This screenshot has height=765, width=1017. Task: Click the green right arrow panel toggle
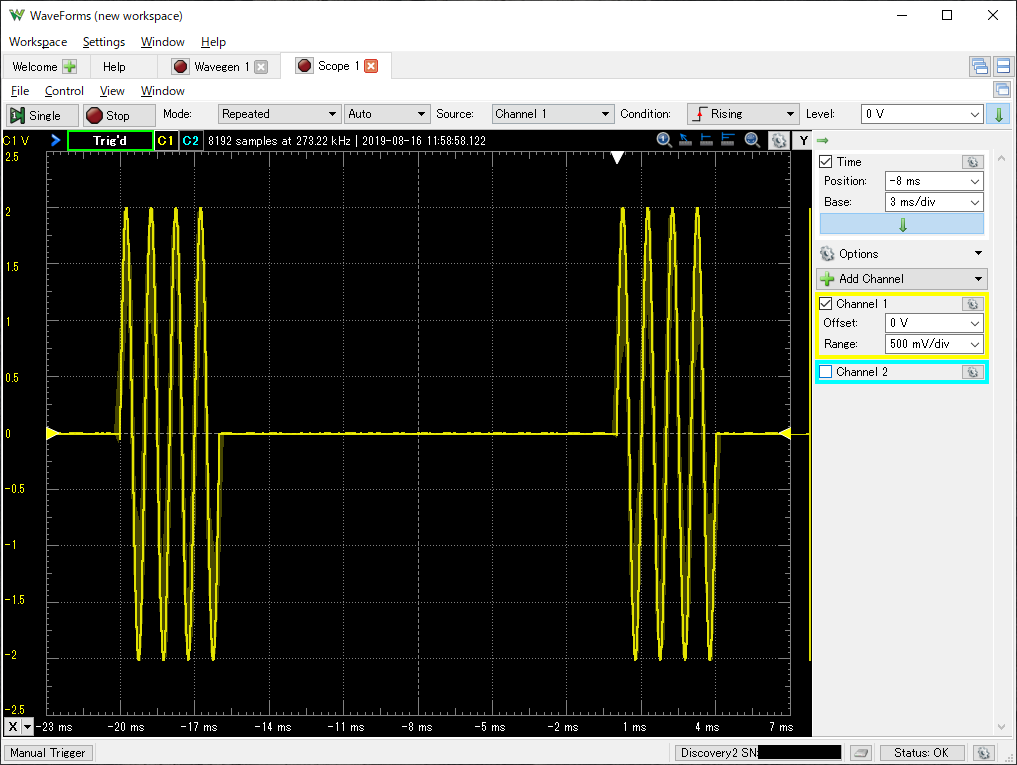[822, 140]
